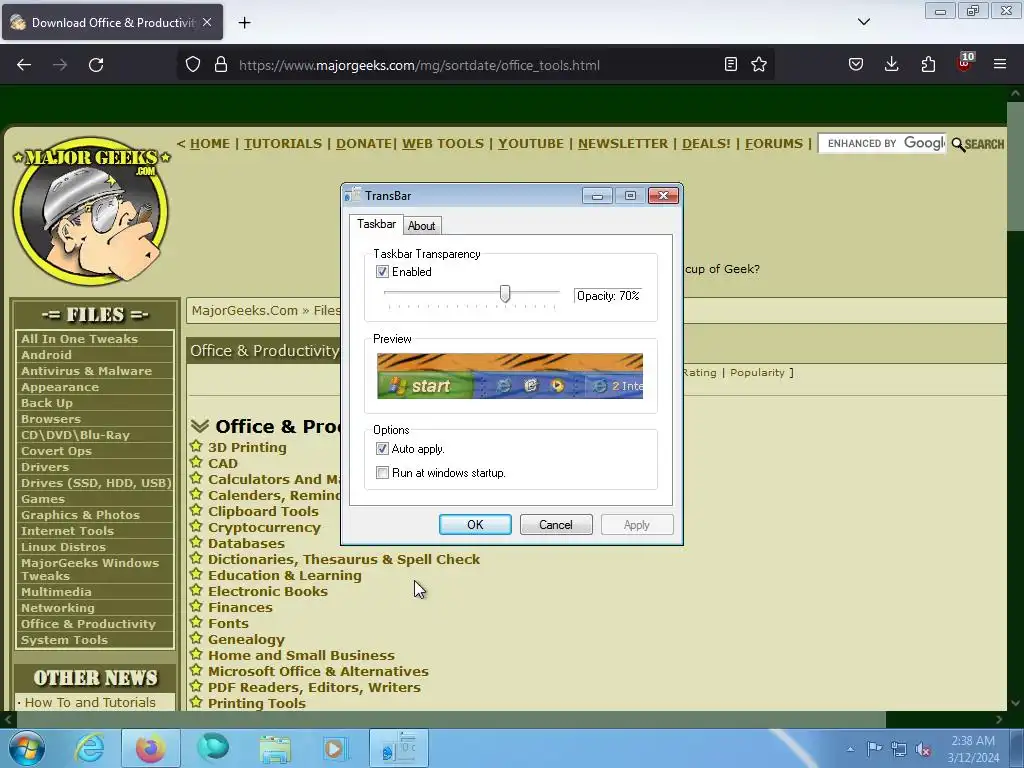Open the network tray icon
Screen dimensions: 1024x768
click(x=899, y=749)
